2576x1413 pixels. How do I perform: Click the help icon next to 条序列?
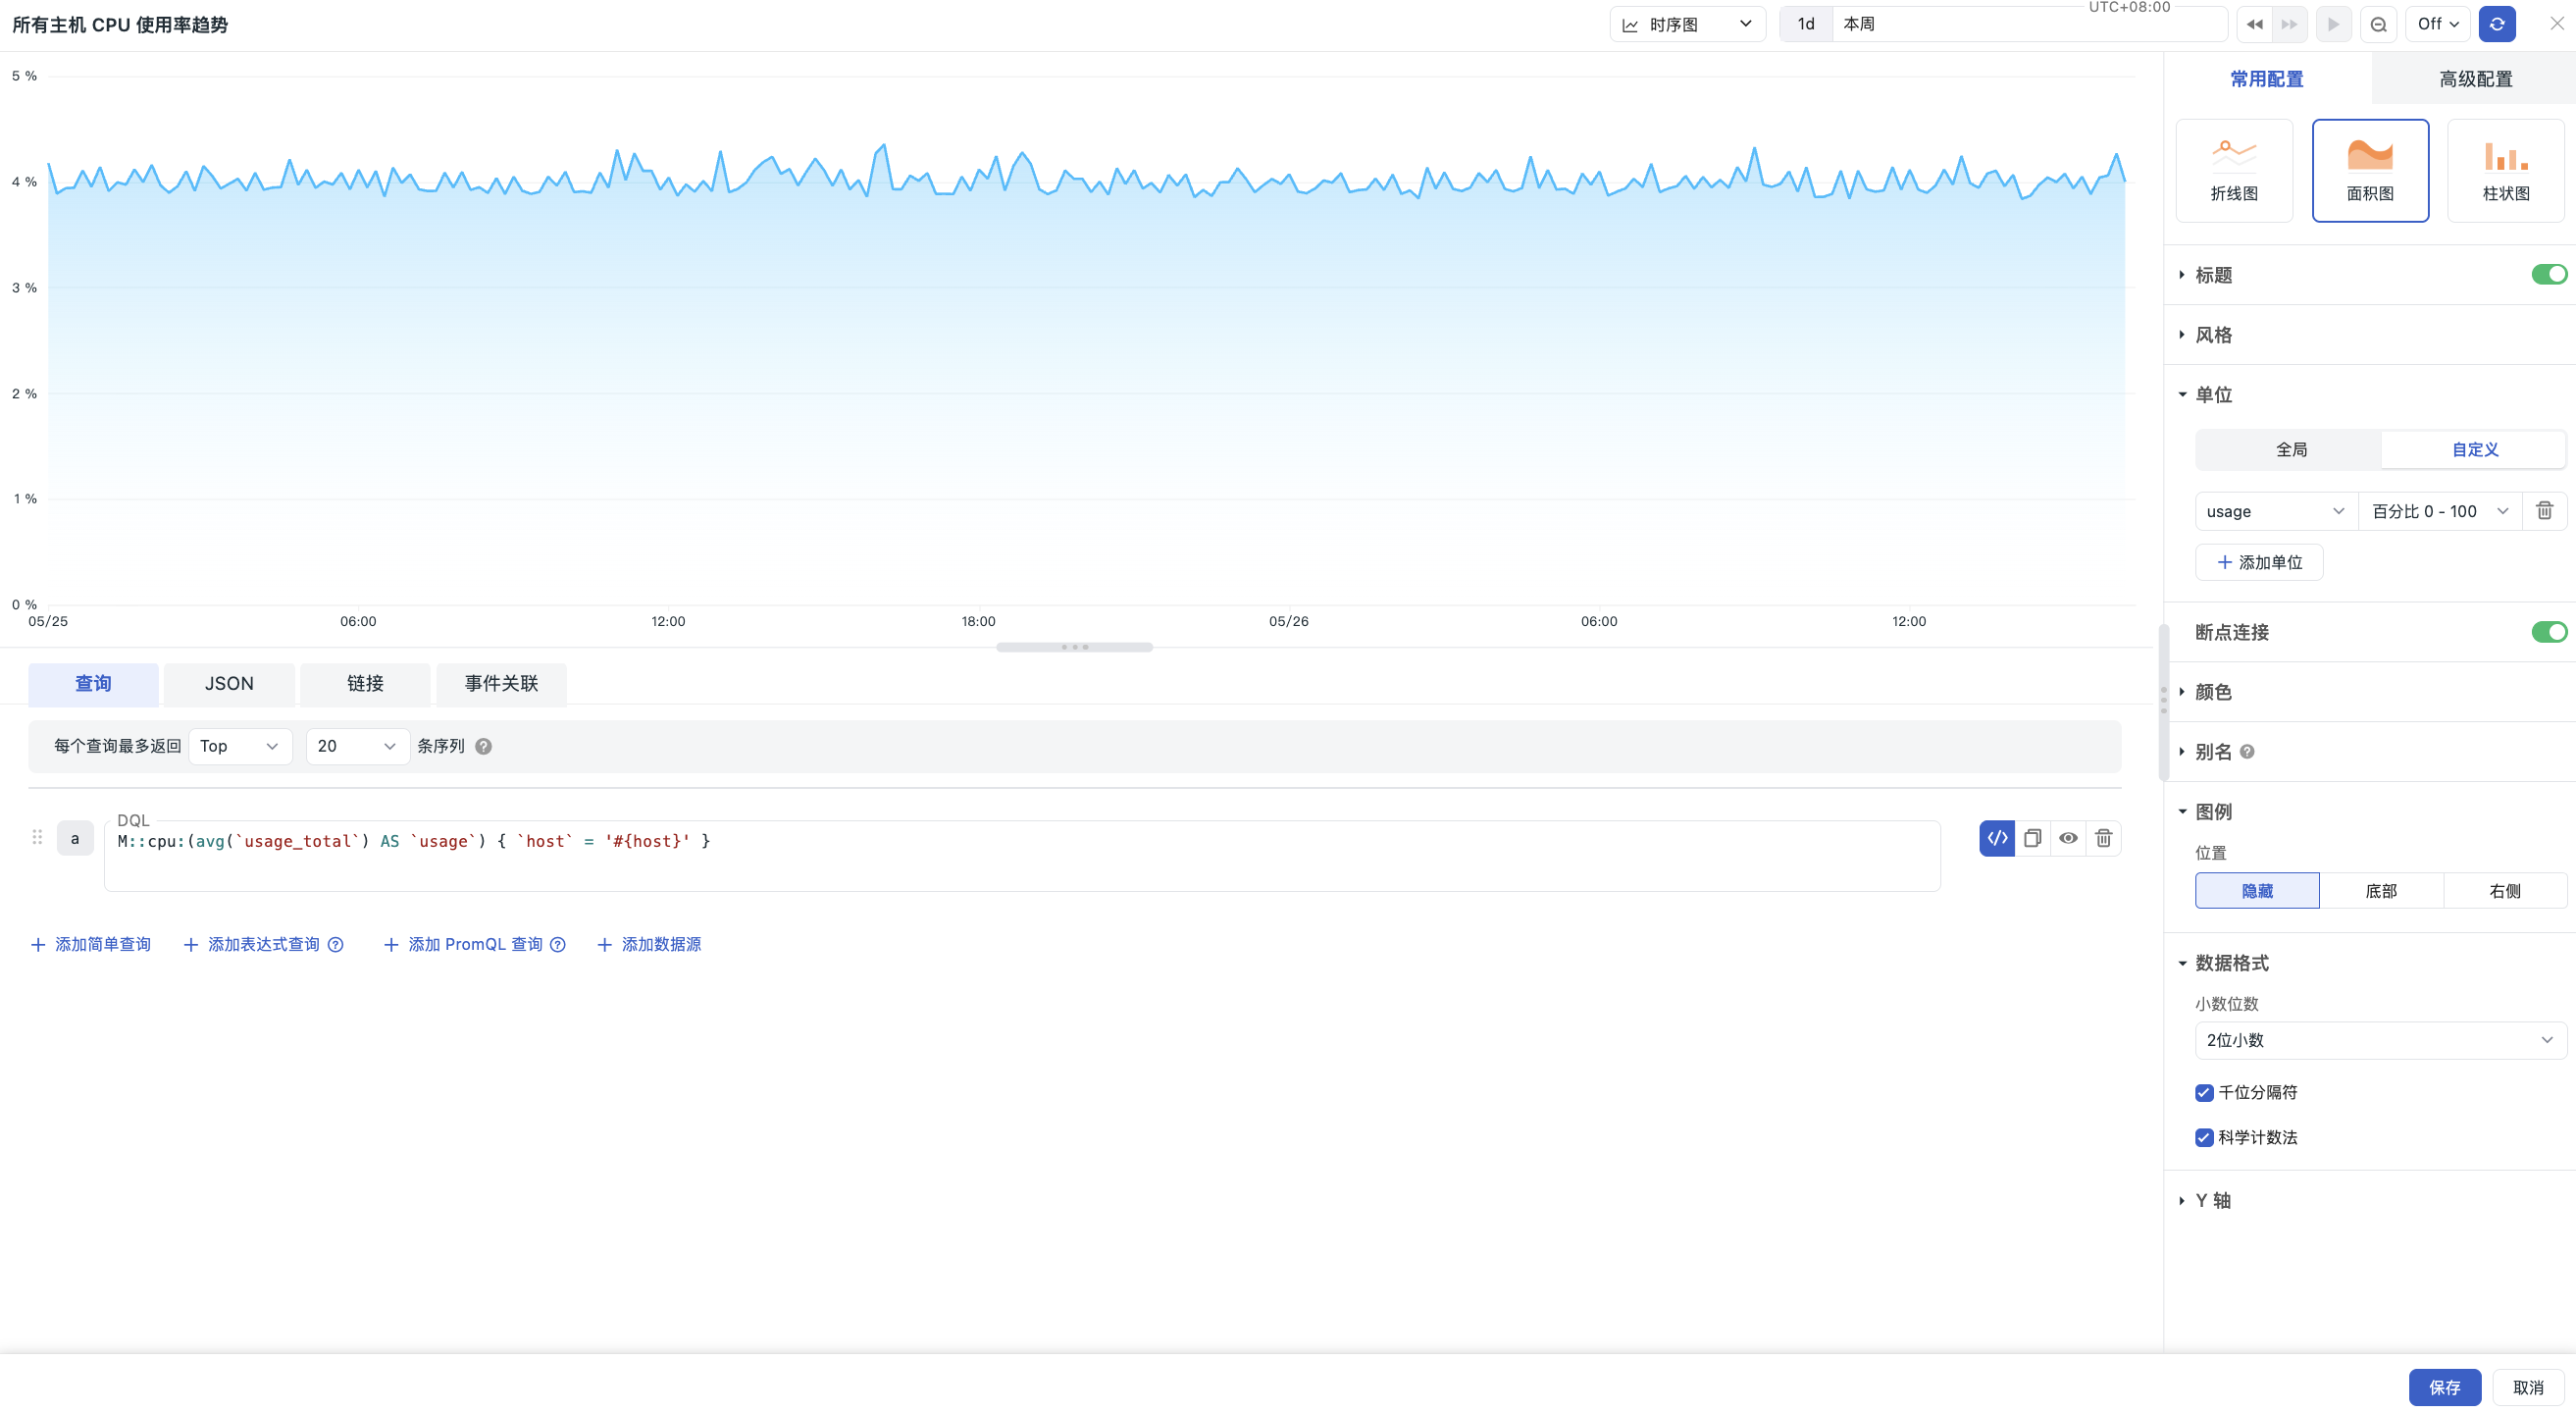click(483, 746)
